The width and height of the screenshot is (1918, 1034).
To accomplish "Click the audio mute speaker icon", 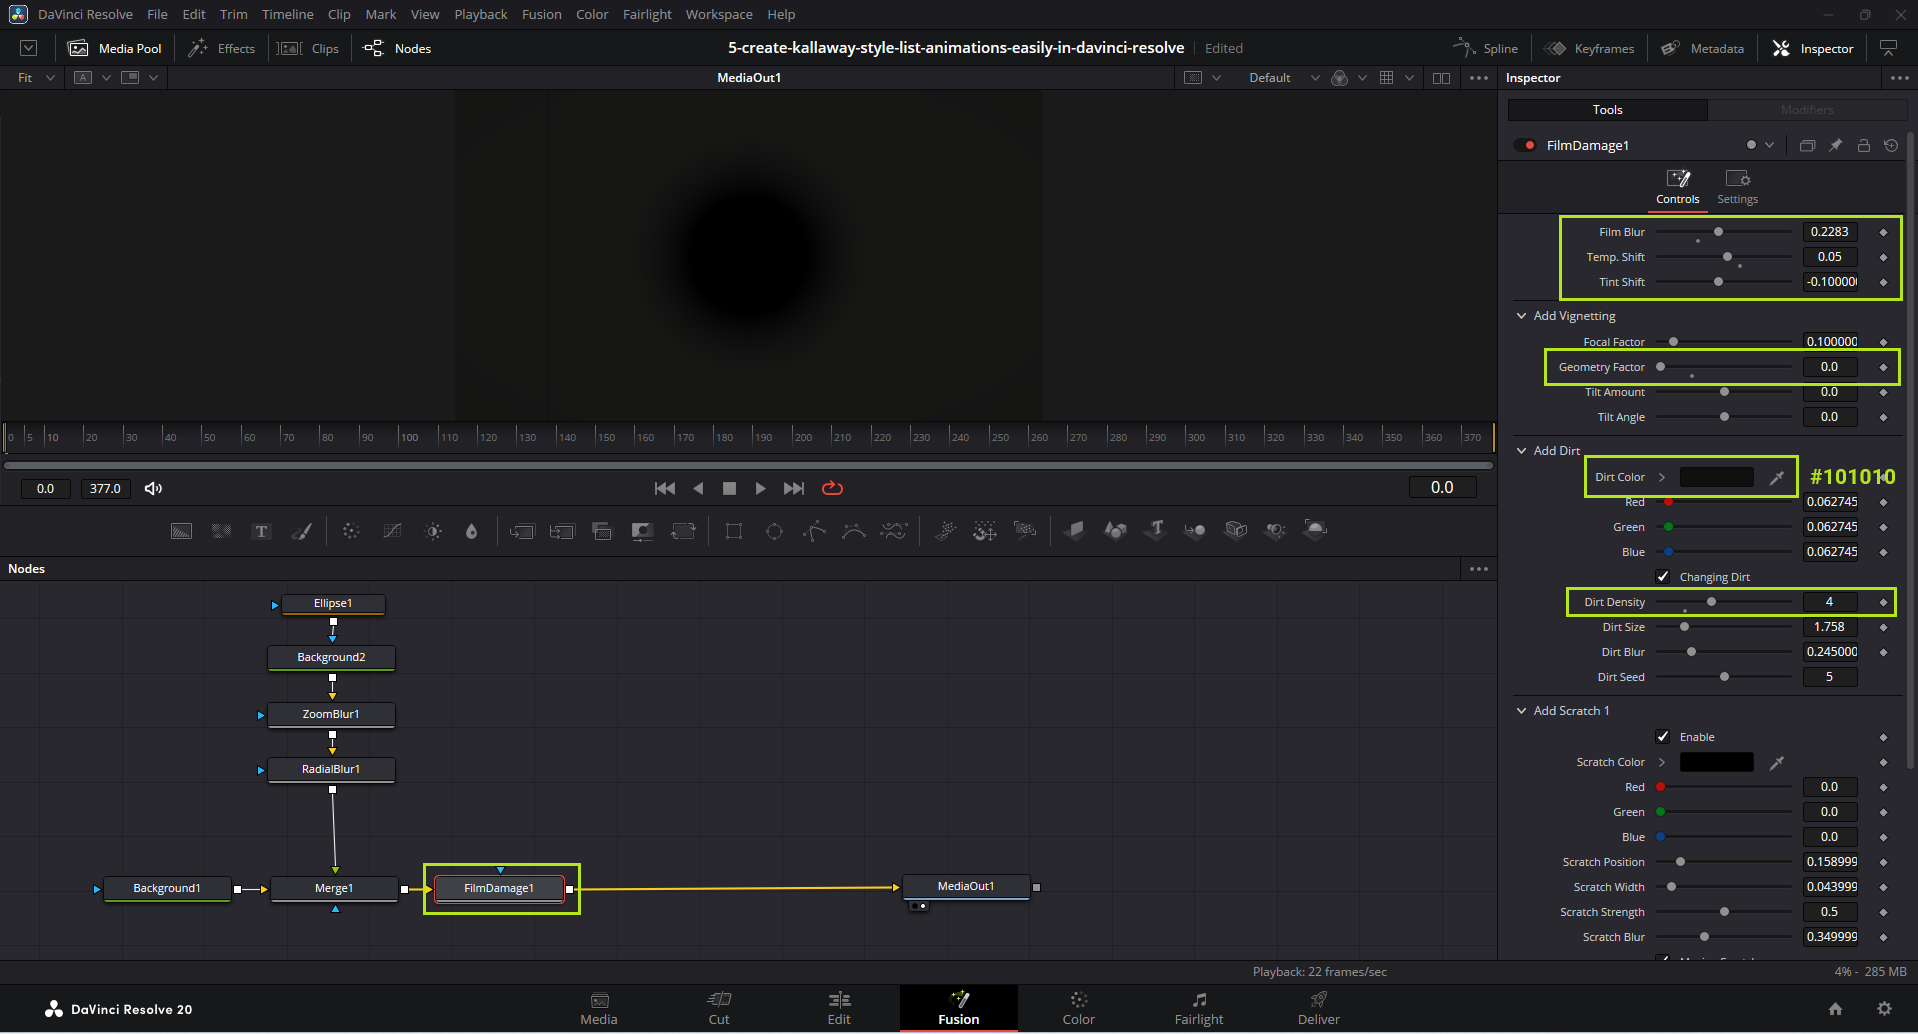I will click(153, 488).
